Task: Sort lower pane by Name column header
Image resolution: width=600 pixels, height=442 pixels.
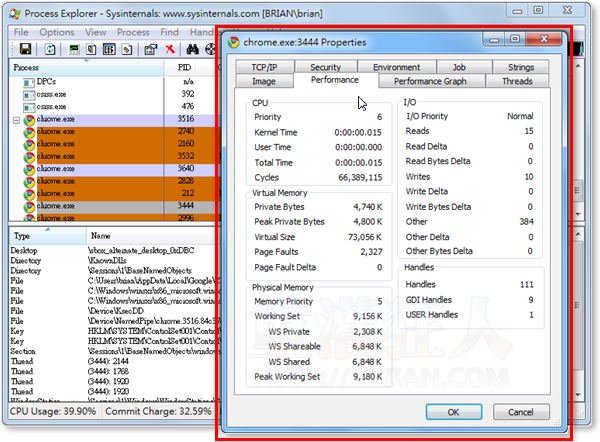Action: pos(152,236)
